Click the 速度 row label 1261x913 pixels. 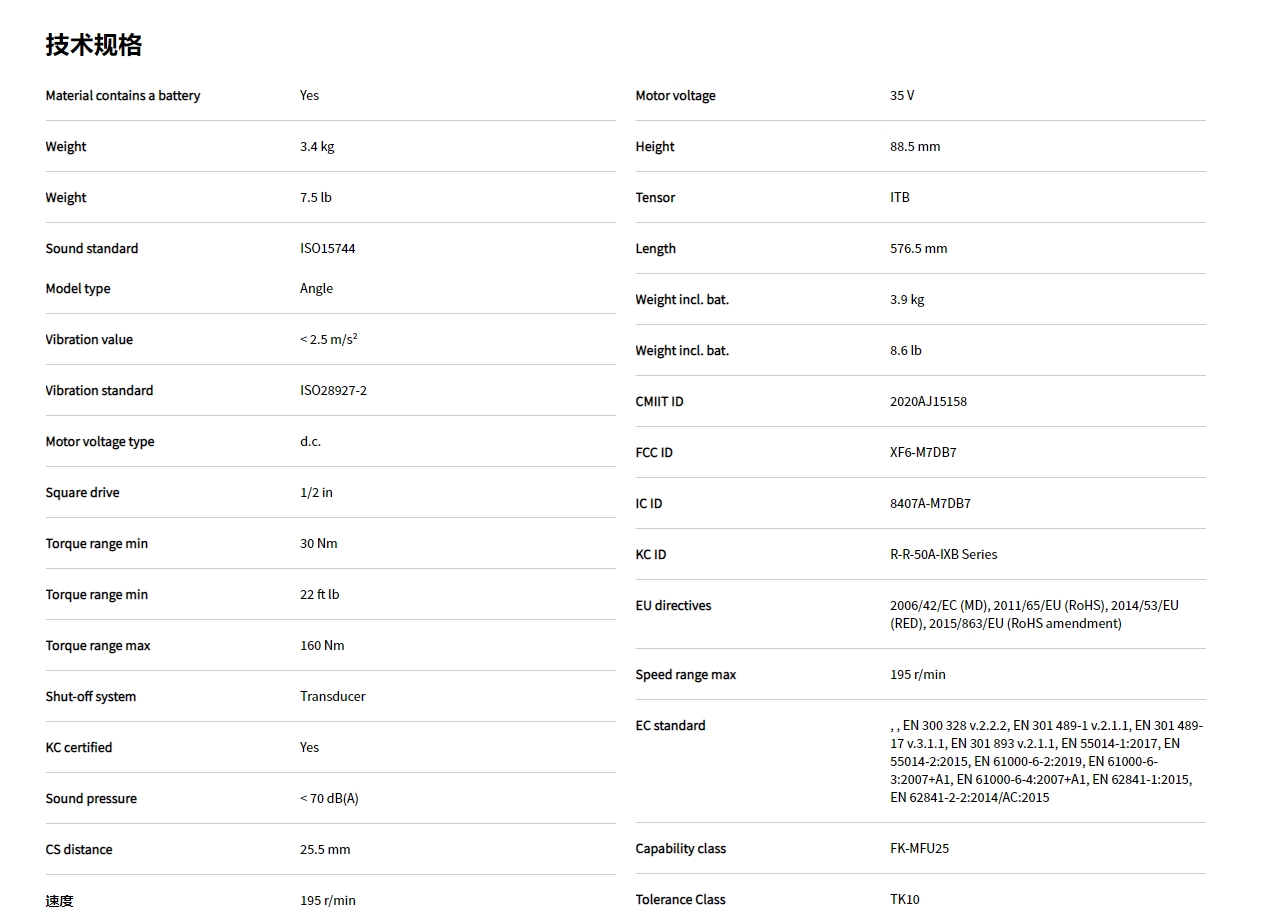[59, 901]
